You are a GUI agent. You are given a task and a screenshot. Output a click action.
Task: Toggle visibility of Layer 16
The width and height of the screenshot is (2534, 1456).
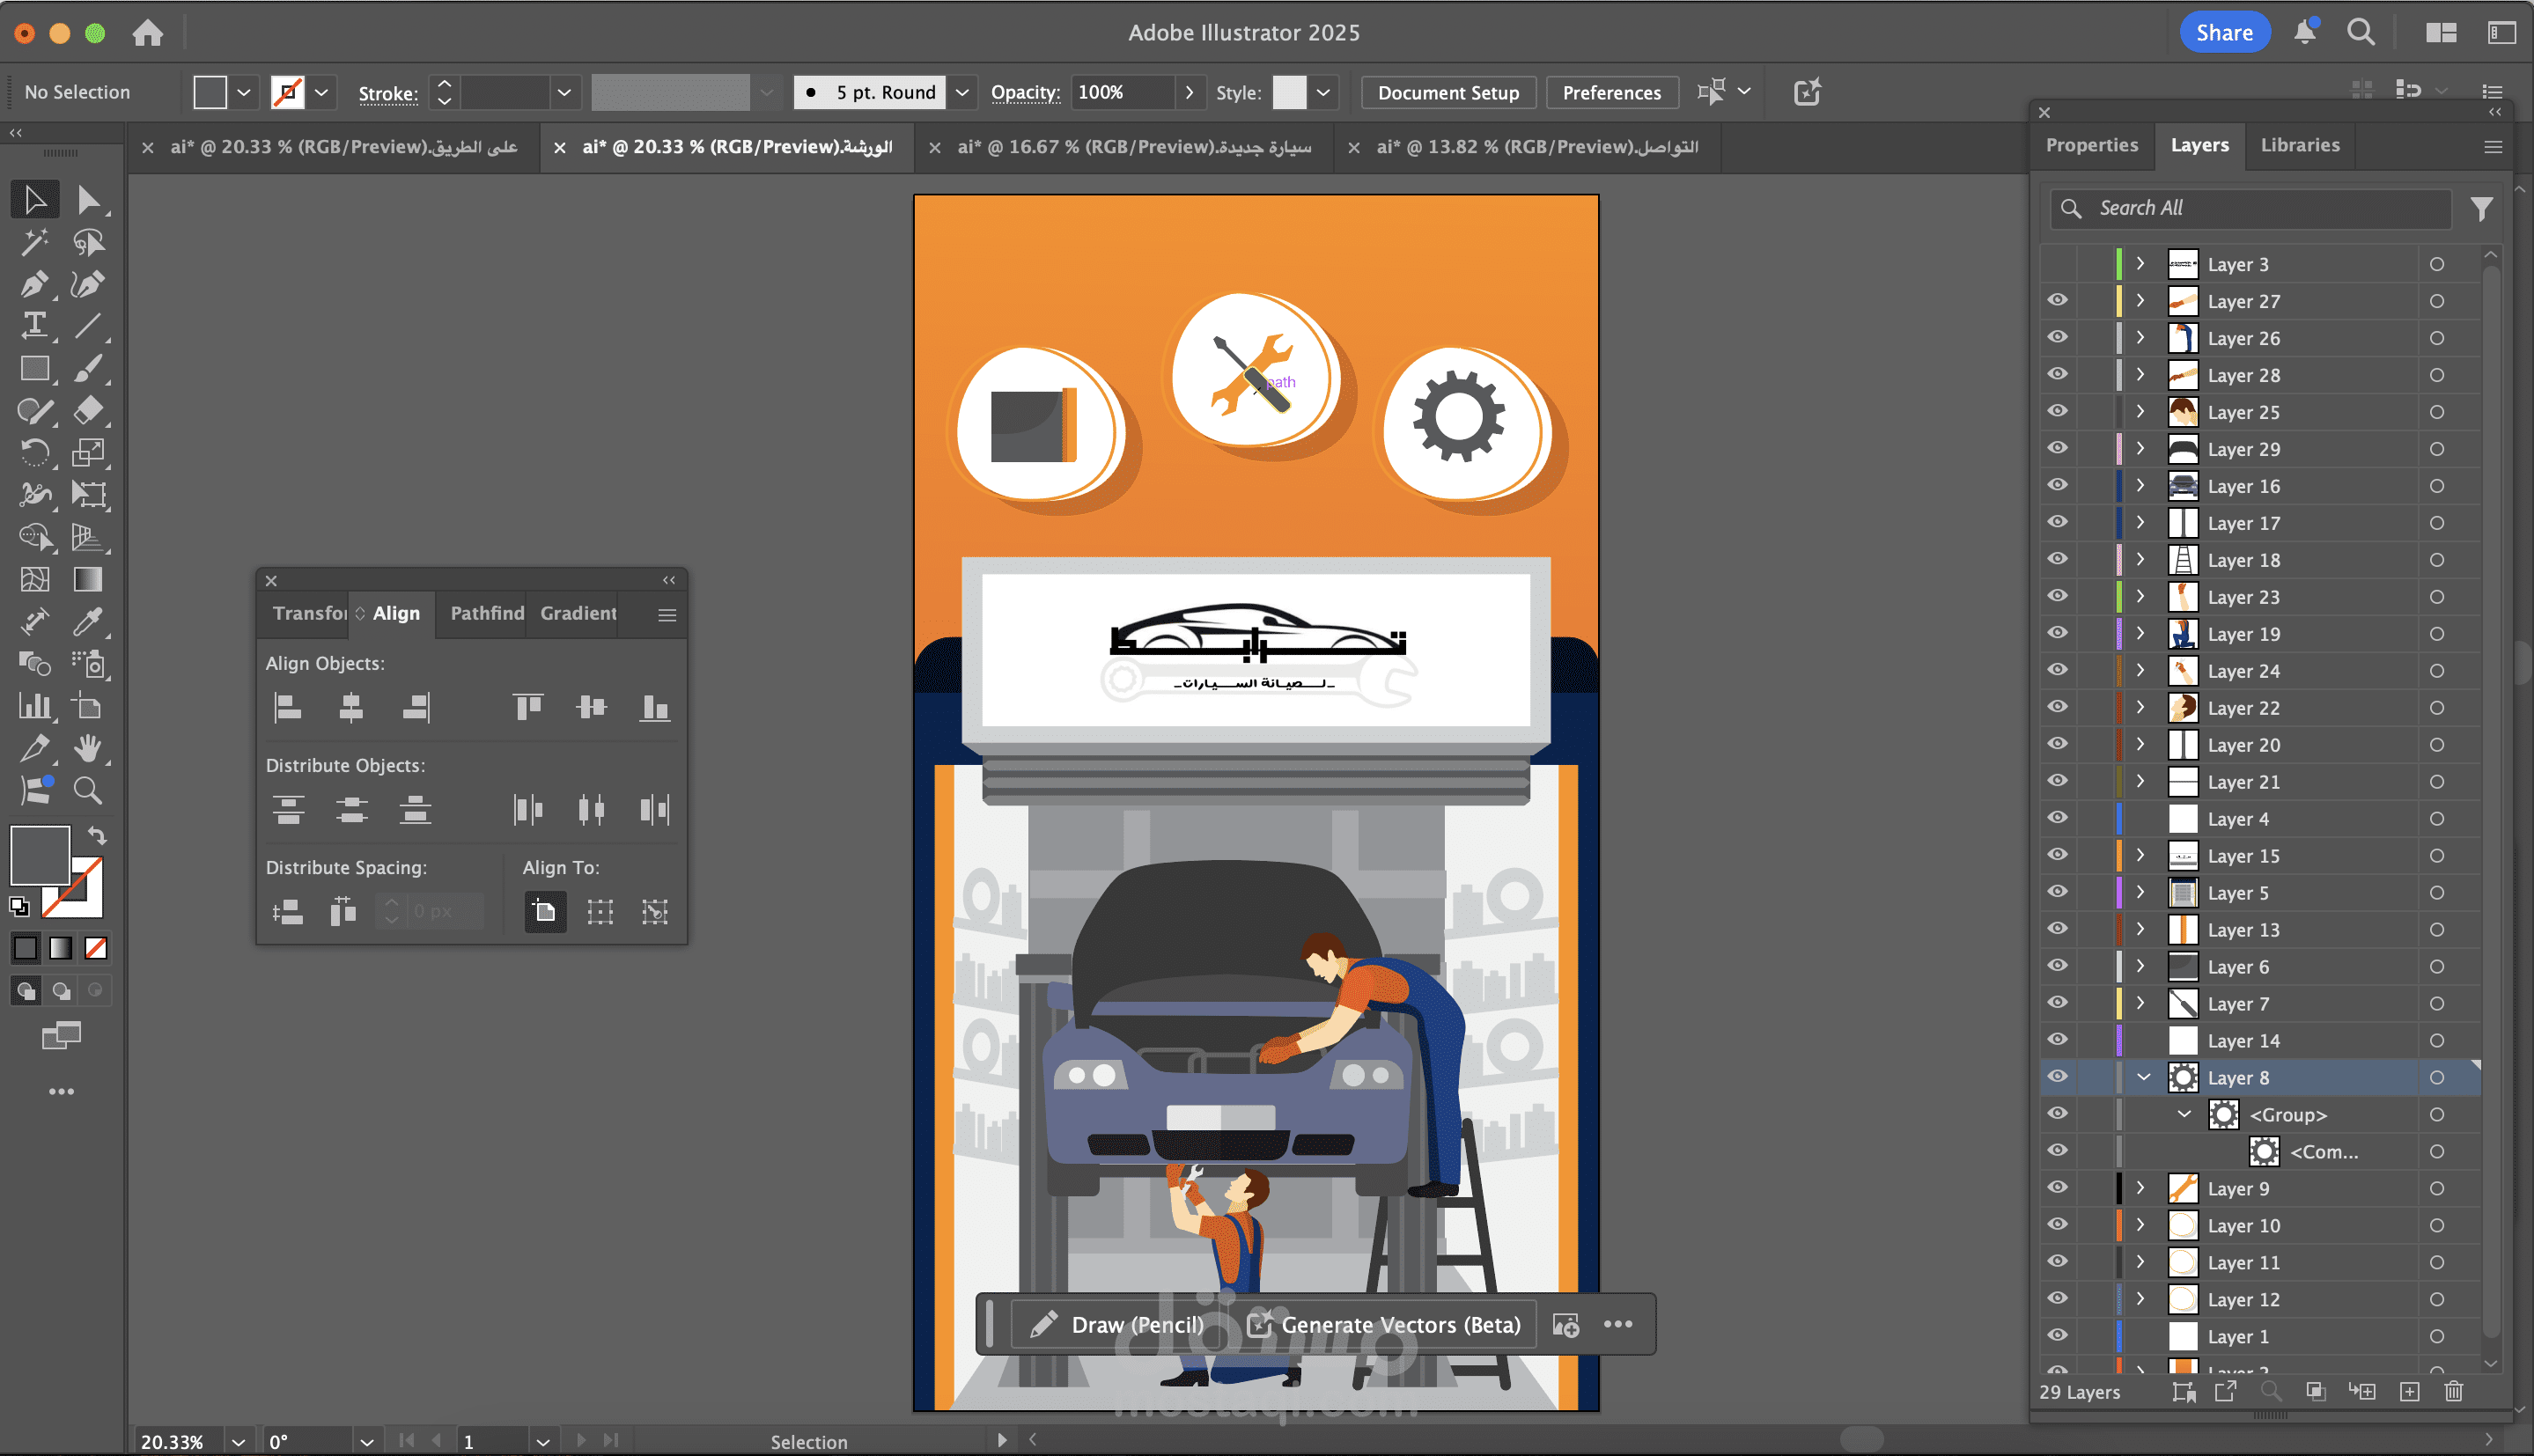click(x=2057, y=486)
